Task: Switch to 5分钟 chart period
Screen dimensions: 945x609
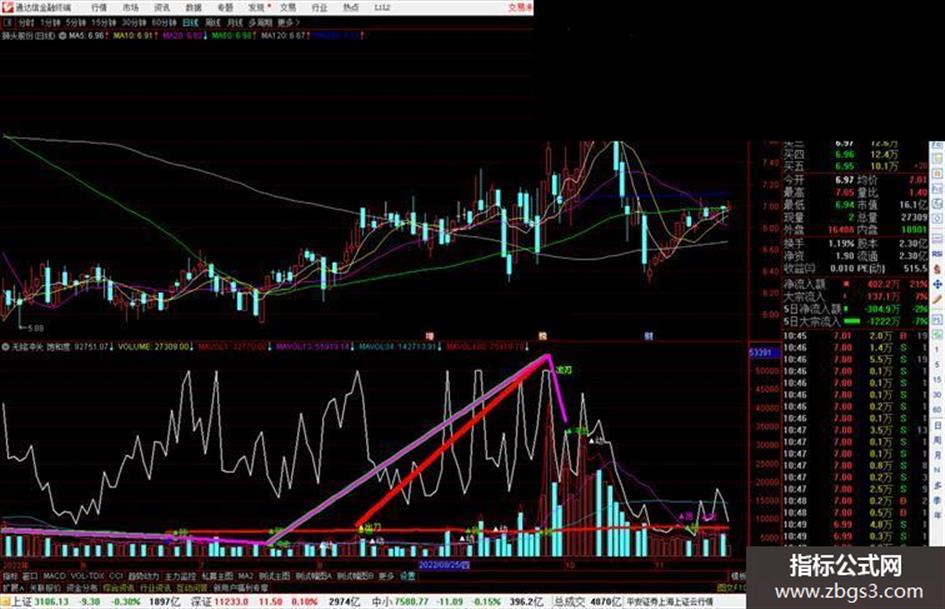Action: (x=75, y=22)
